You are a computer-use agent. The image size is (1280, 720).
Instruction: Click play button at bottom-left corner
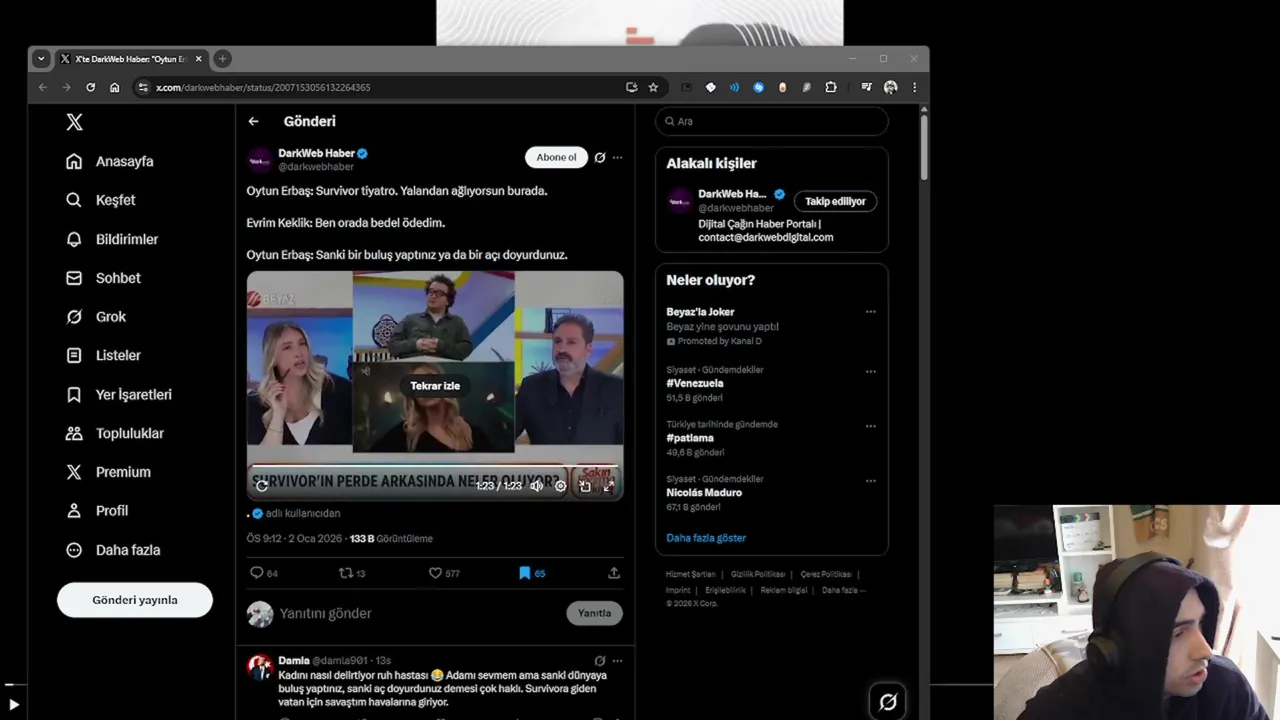tap(13, 705)
